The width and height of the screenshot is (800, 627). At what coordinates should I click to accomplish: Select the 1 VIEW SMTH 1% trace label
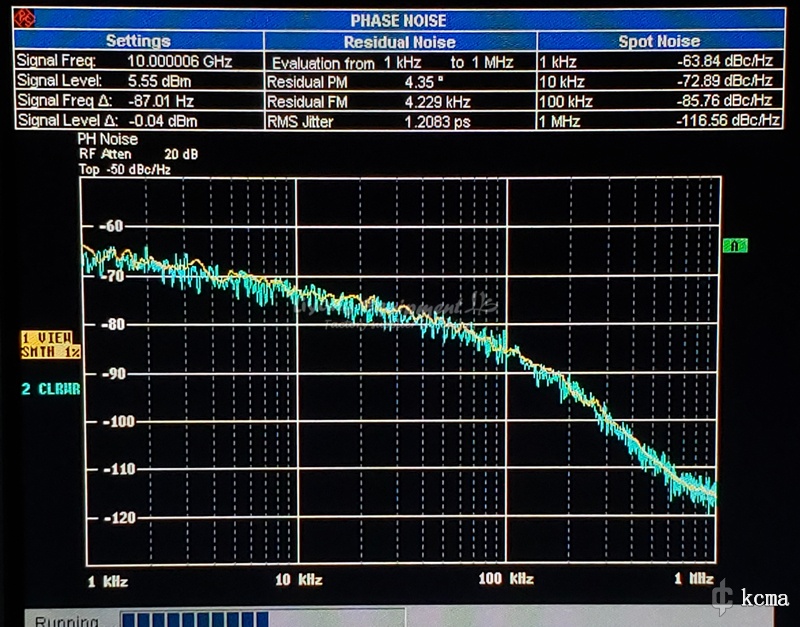coord(51,345)
